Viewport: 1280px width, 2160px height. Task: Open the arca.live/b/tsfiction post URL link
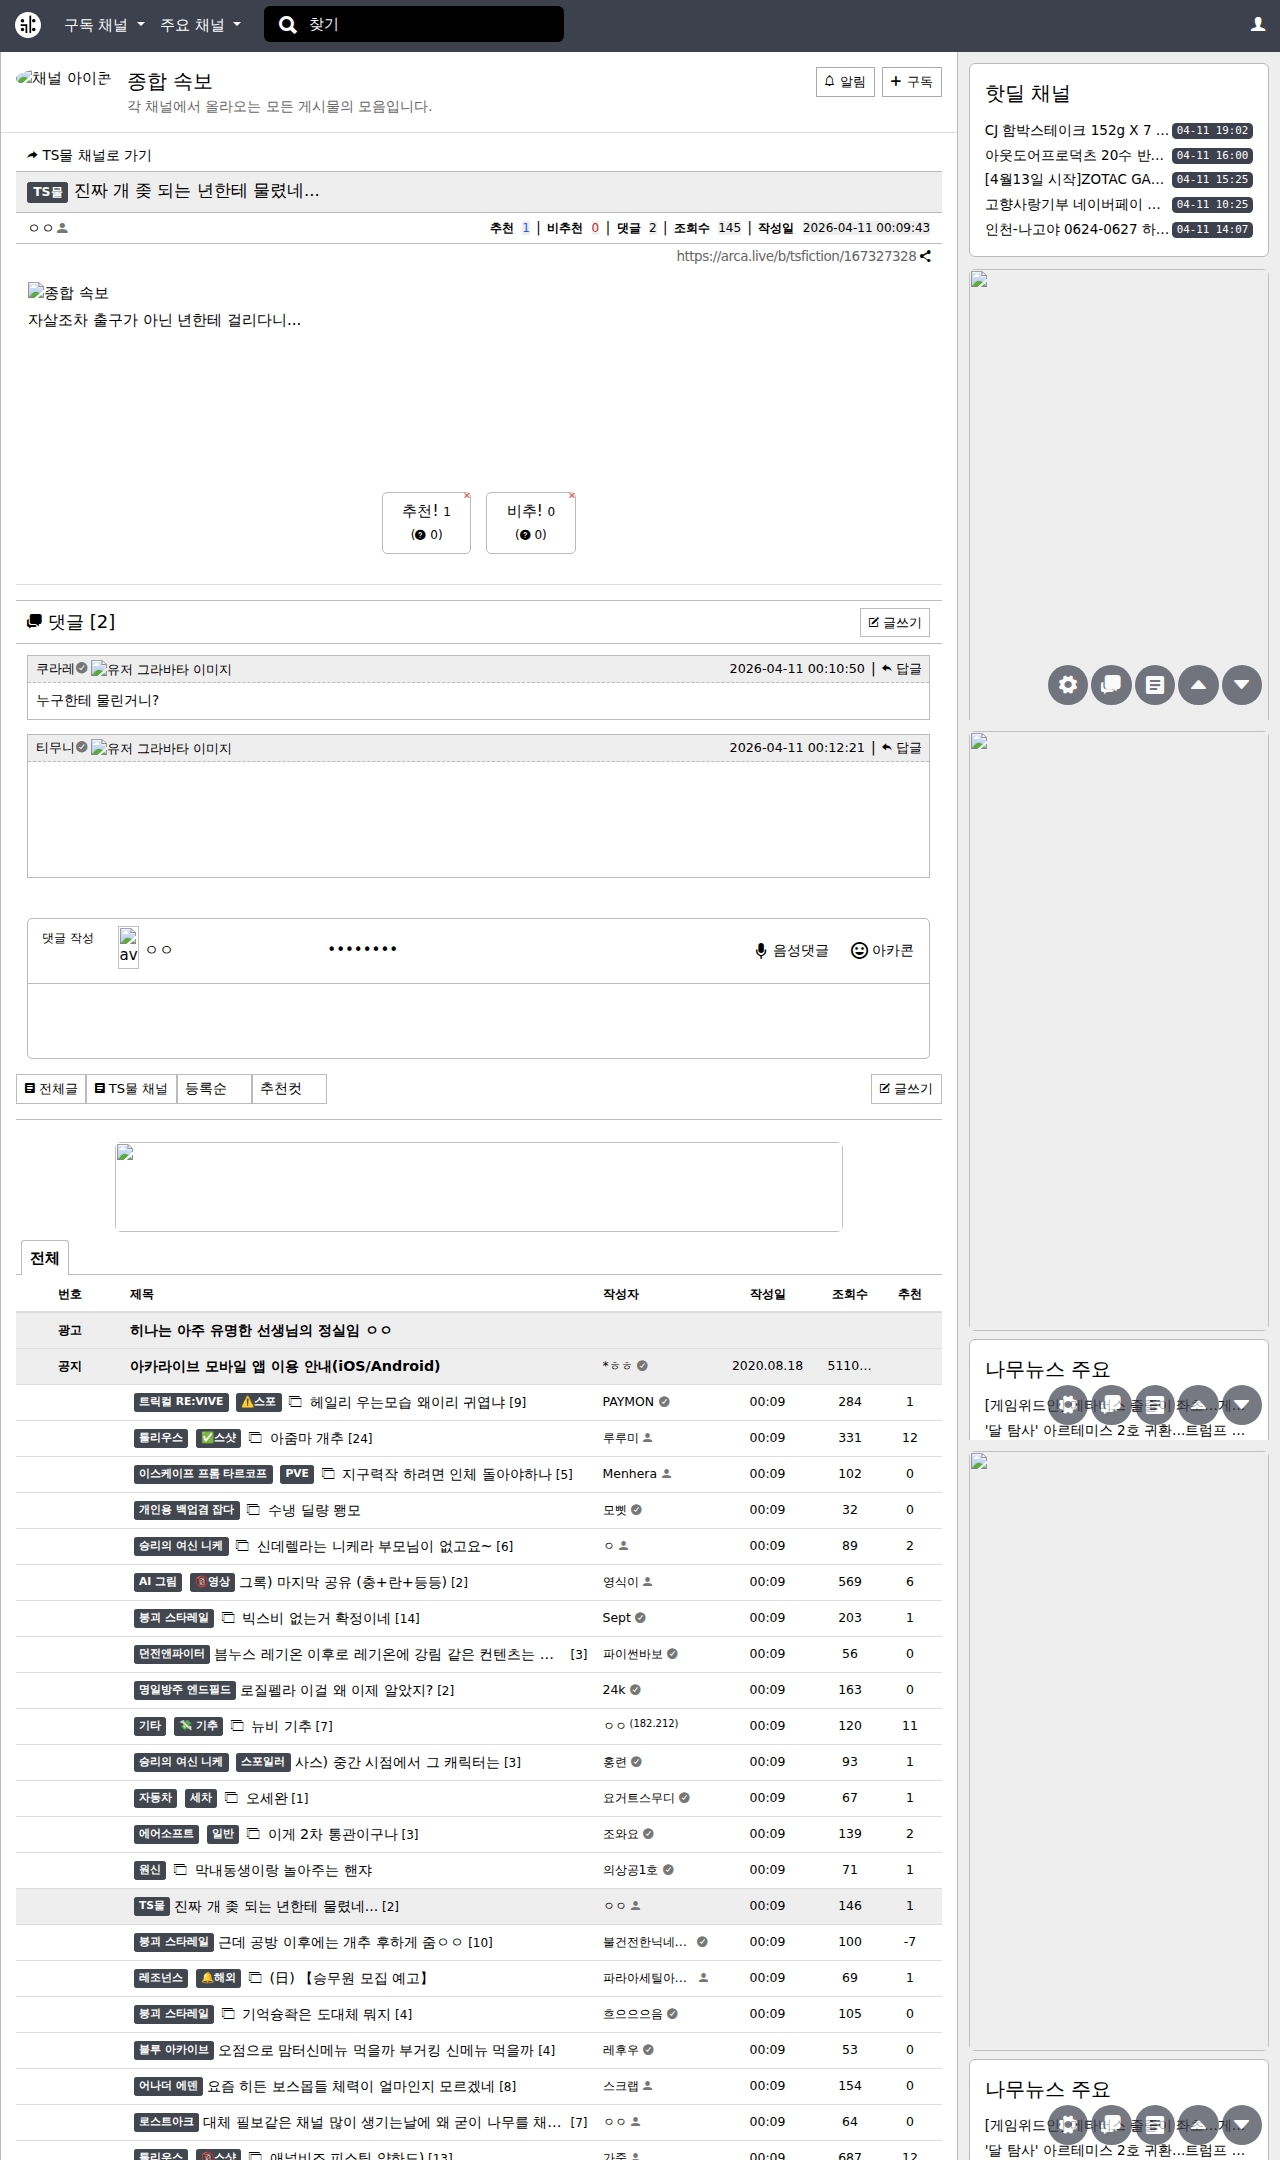click(796, 256)
